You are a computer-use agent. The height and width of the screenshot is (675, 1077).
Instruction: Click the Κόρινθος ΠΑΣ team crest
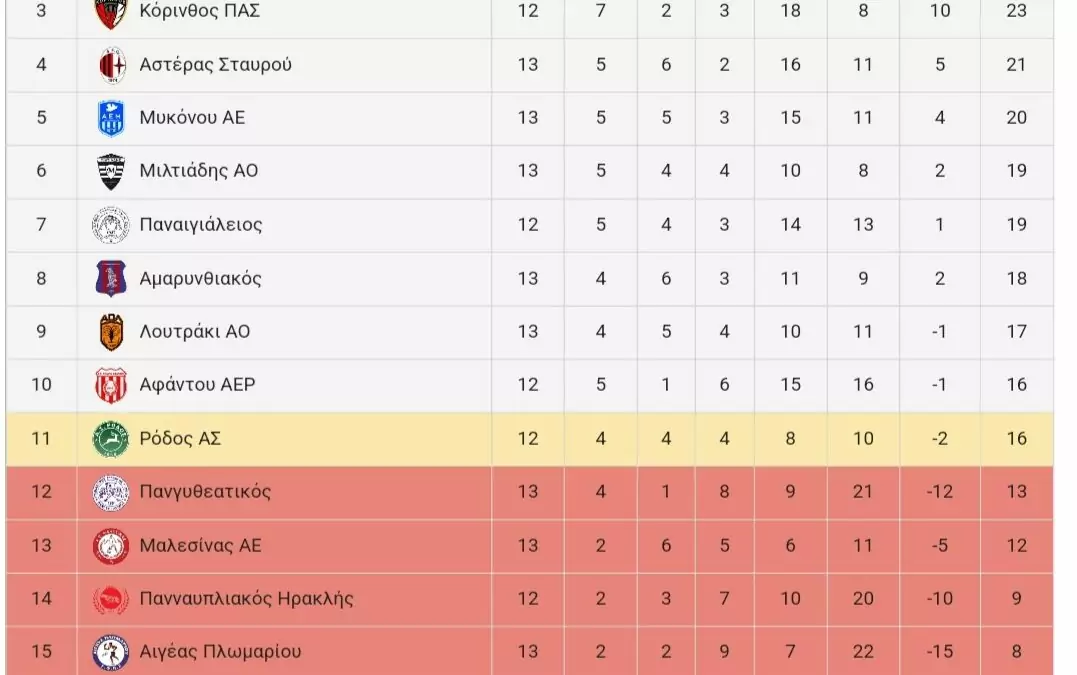(111, 13)
